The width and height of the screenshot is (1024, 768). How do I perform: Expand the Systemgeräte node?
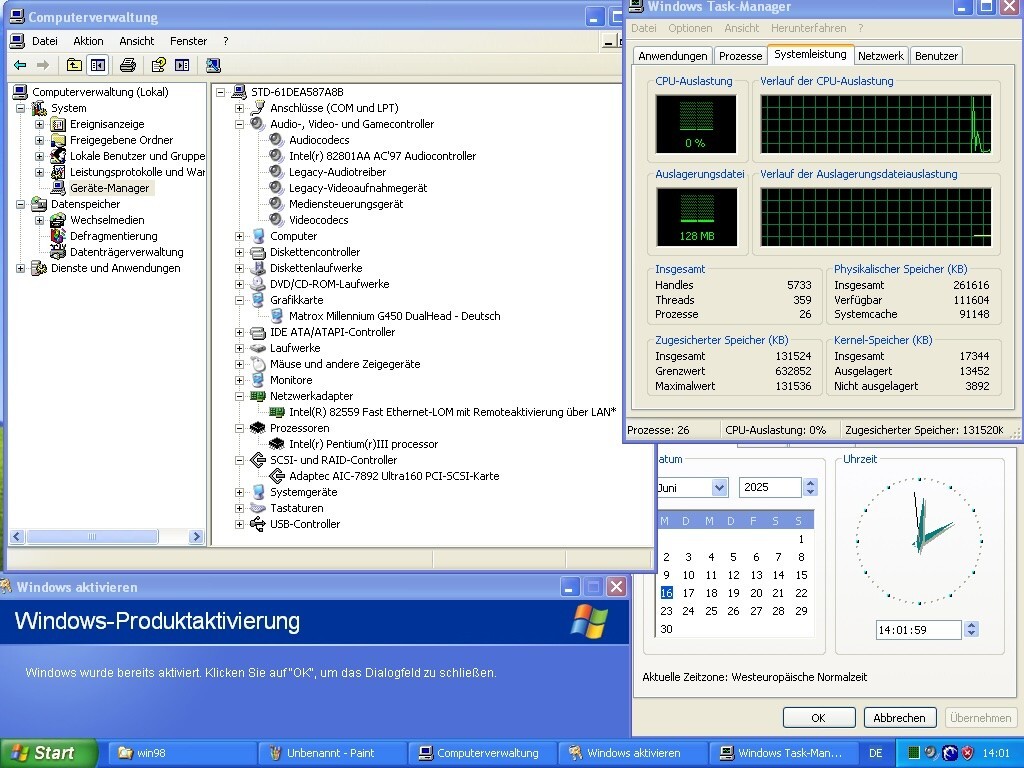point(240,492)
